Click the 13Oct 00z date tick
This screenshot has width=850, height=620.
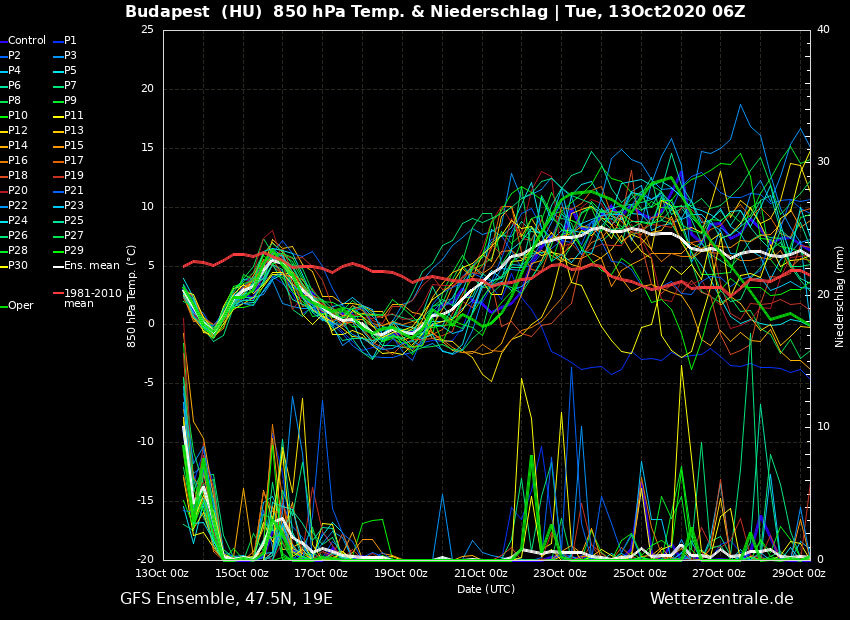tap(163, 573)
